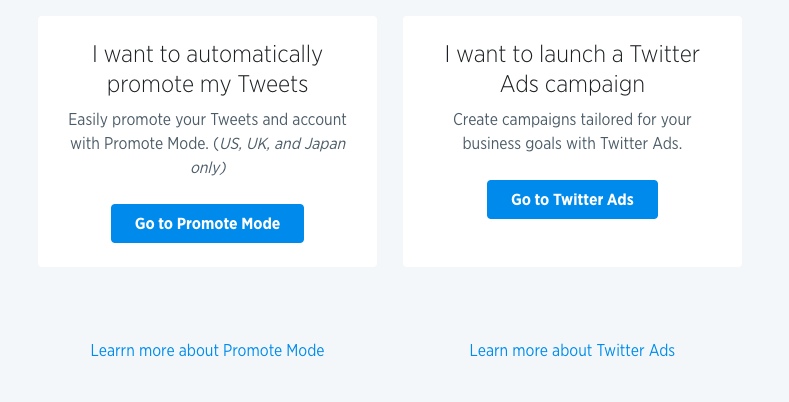Select the launch a Twitter Ads campaign heading

[572, 68]
